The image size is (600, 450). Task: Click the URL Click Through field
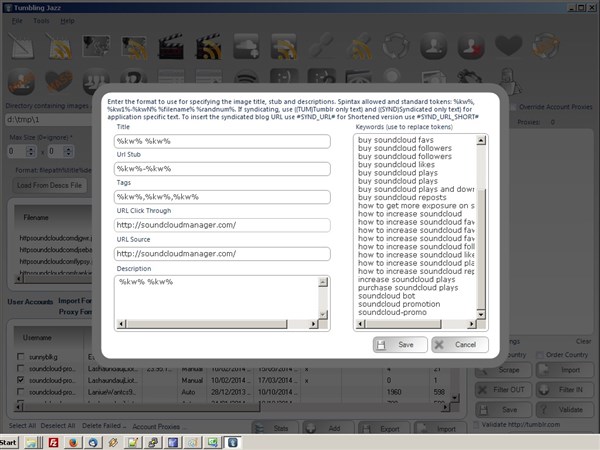[x=222, y=225]
